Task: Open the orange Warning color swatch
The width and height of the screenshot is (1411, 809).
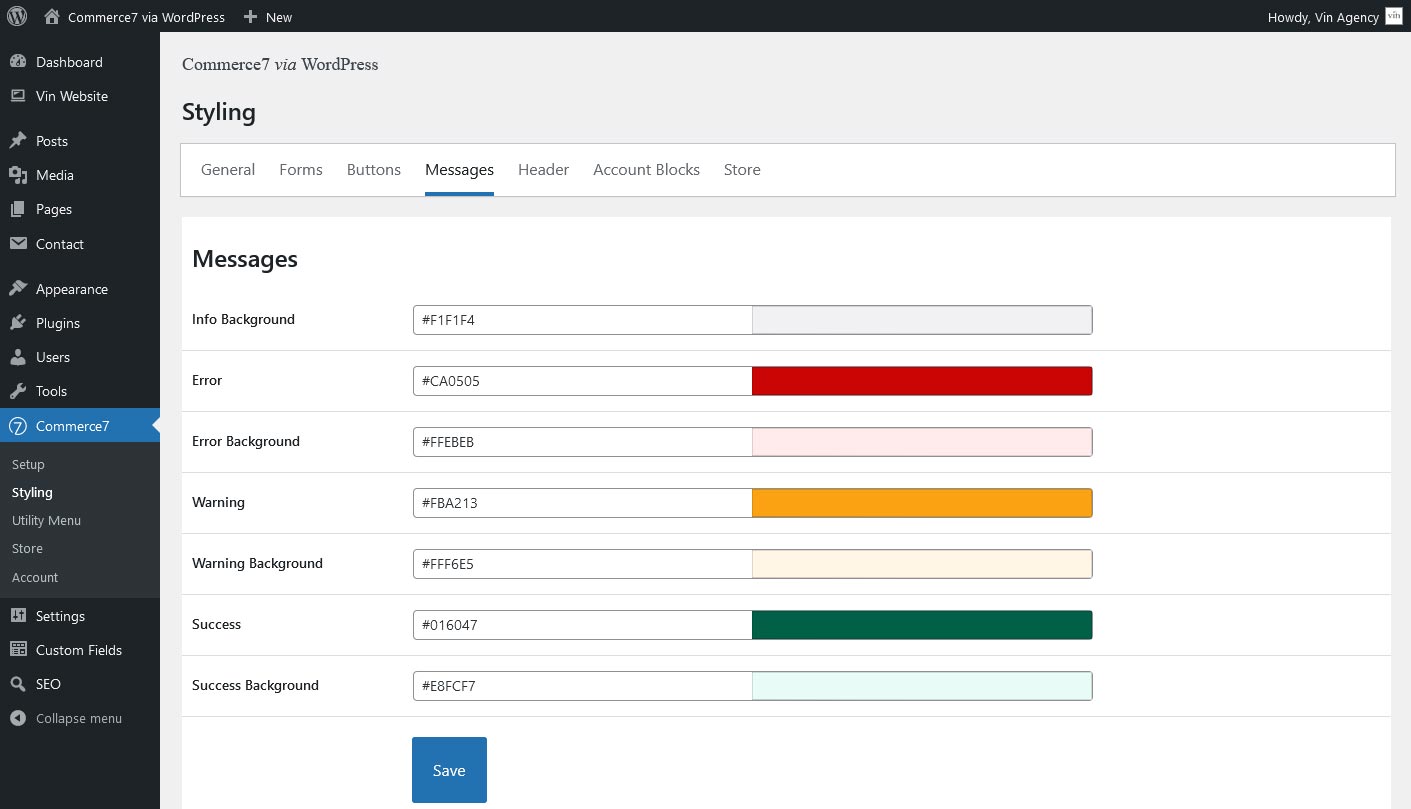Action: click(x=921, y=503)
